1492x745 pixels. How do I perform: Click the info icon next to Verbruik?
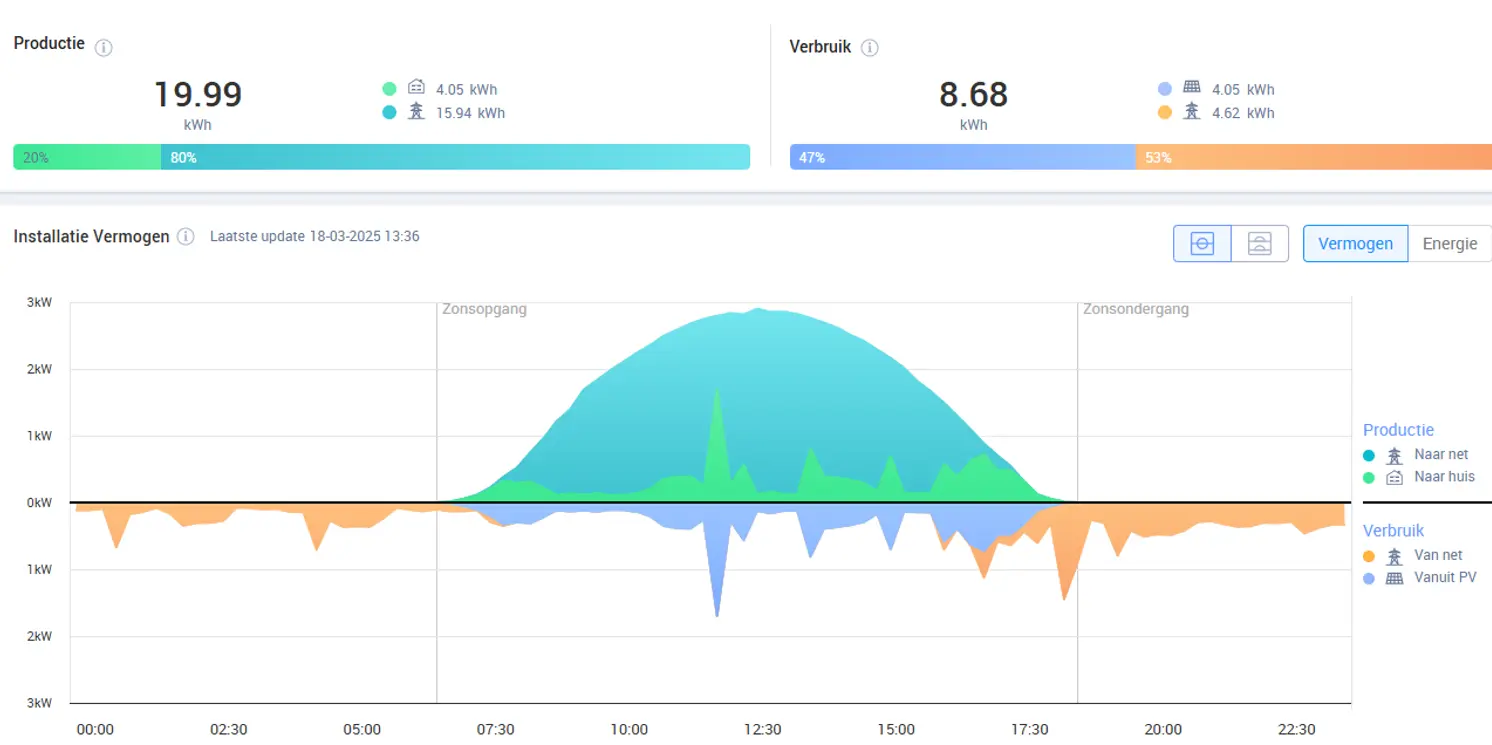pyautogui.click(x=870, y=48)
